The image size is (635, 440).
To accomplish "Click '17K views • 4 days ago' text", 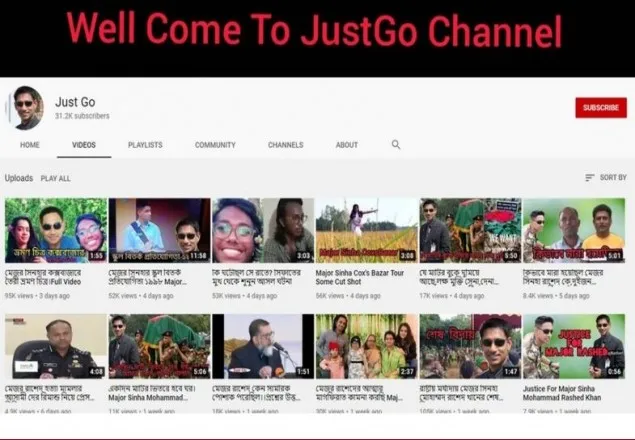I will coord(452,296).
